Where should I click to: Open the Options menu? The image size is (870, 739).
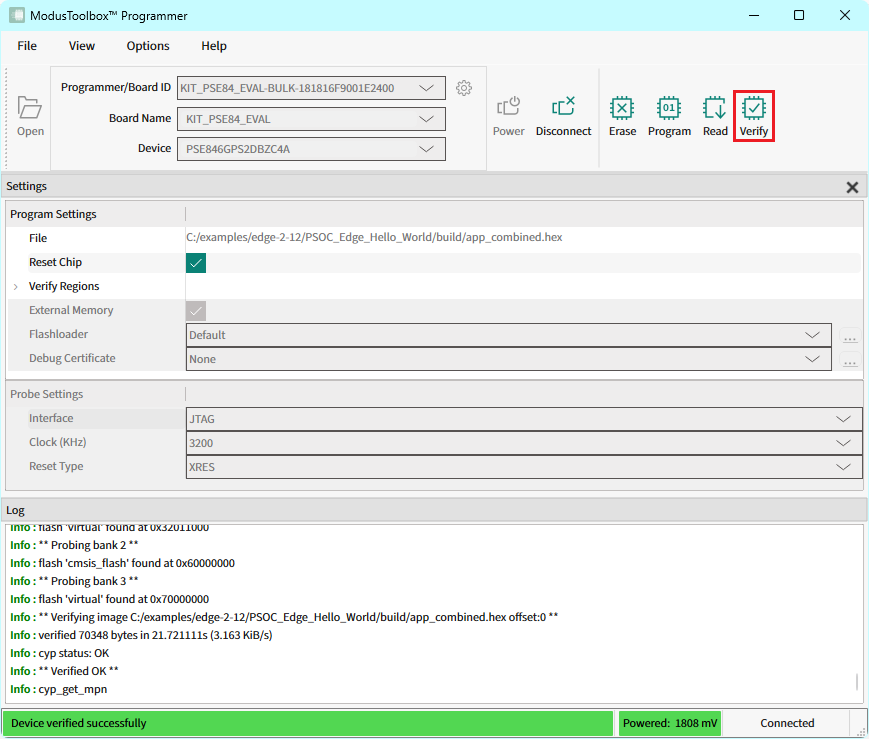pos(148,46)
